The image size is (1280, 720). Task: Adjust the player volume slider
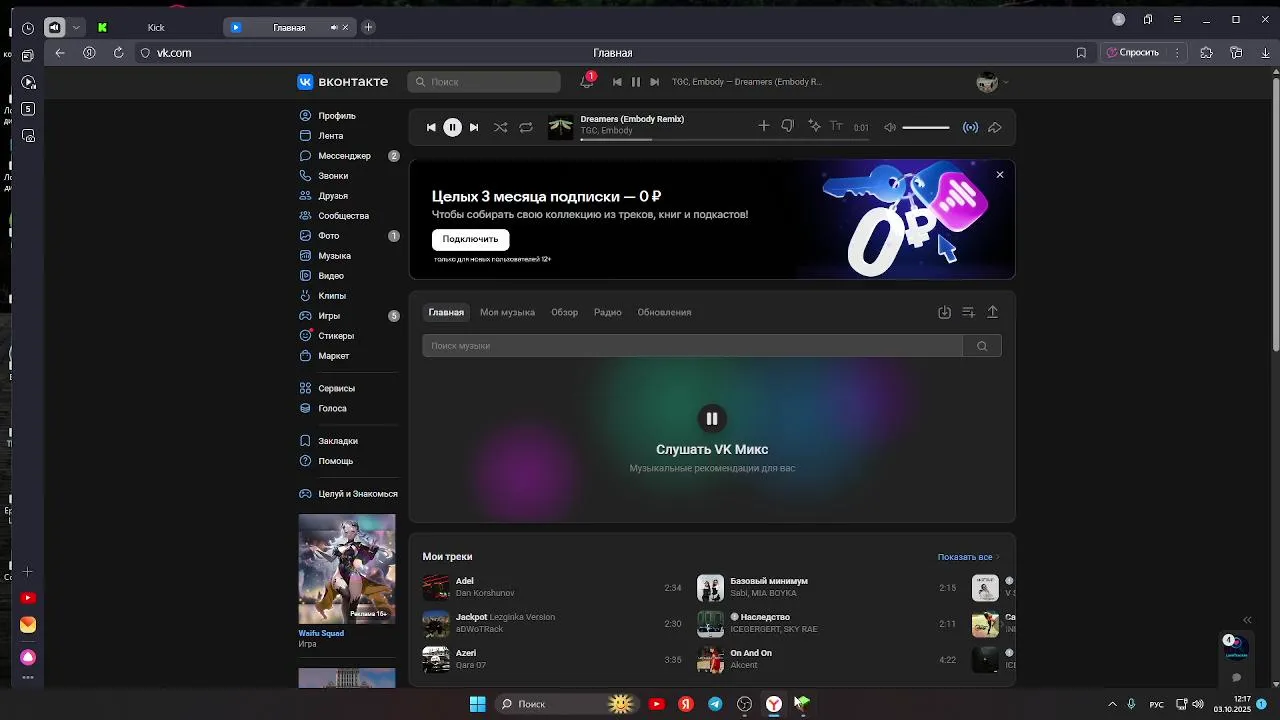926,127
